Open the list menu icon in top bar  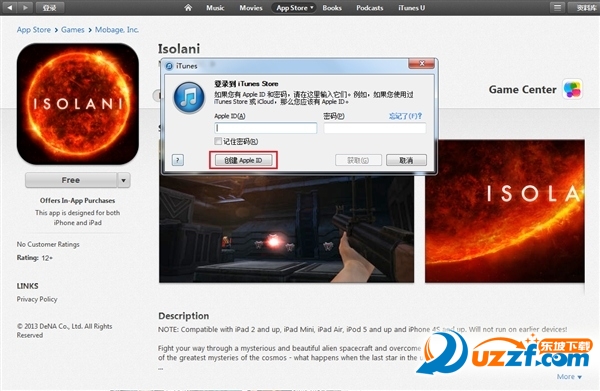(x=557, y=8)
